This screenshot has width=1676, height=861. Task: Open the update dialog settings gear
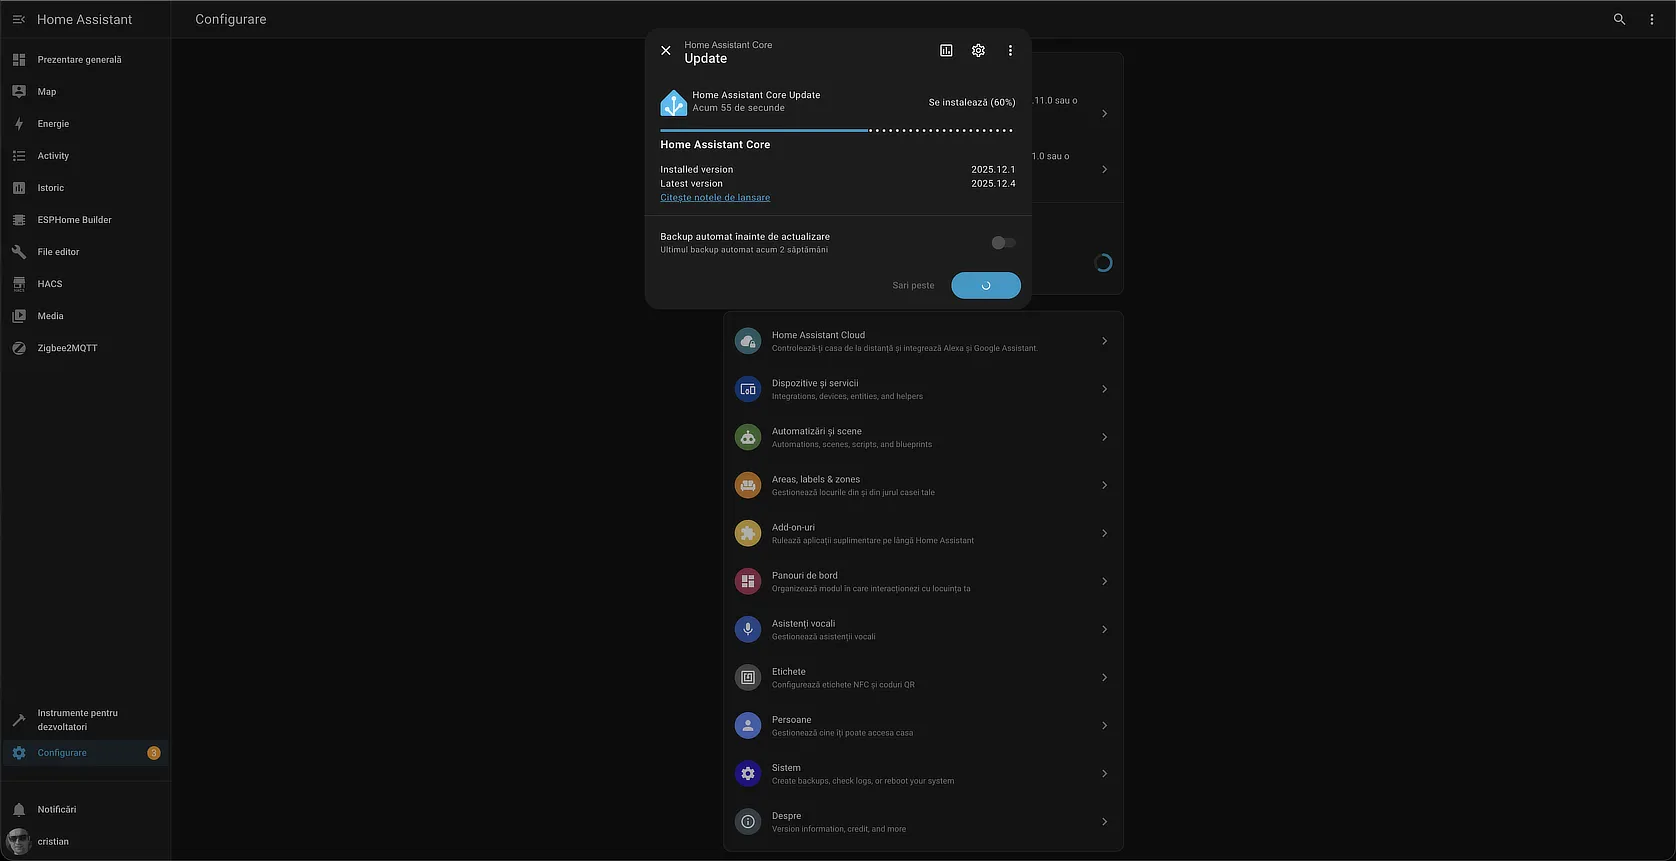coord(978,51)
